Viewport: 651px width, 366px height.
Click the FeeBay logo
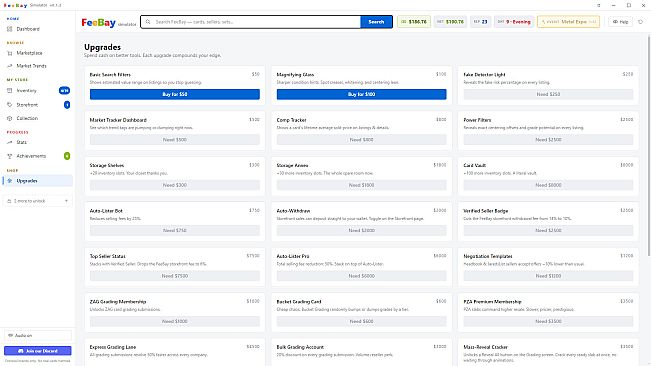[99, 22]
